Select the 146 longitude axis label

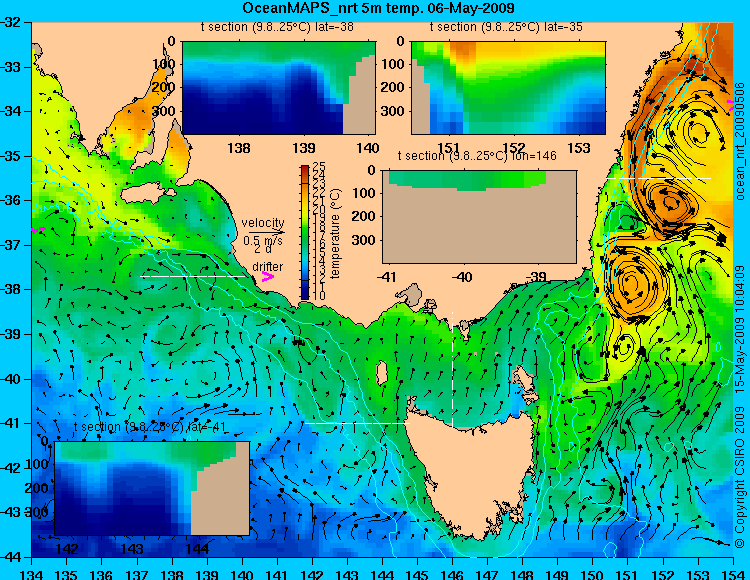452,574
